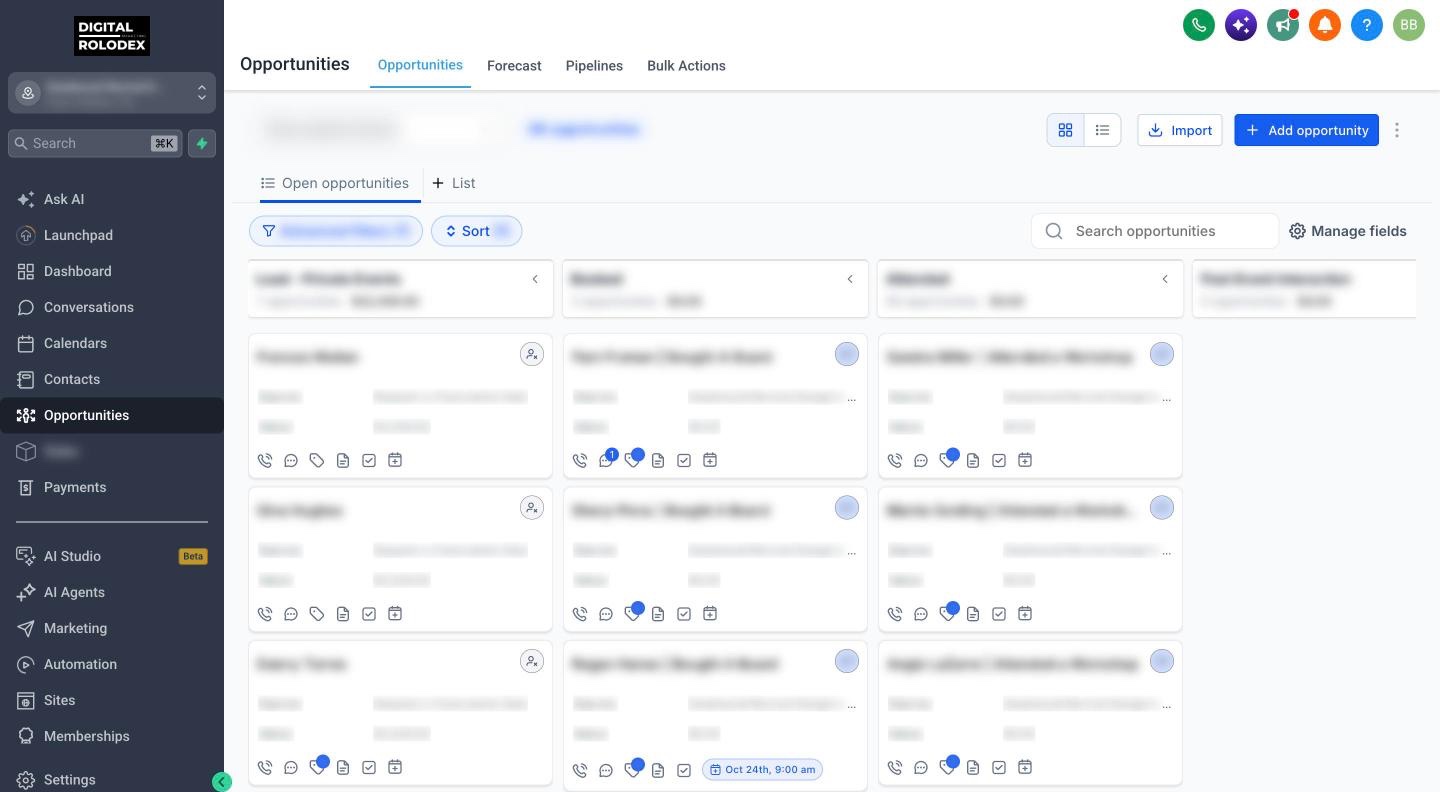
Task: Open Sites from sidebar
Action: tap(112, 700)
